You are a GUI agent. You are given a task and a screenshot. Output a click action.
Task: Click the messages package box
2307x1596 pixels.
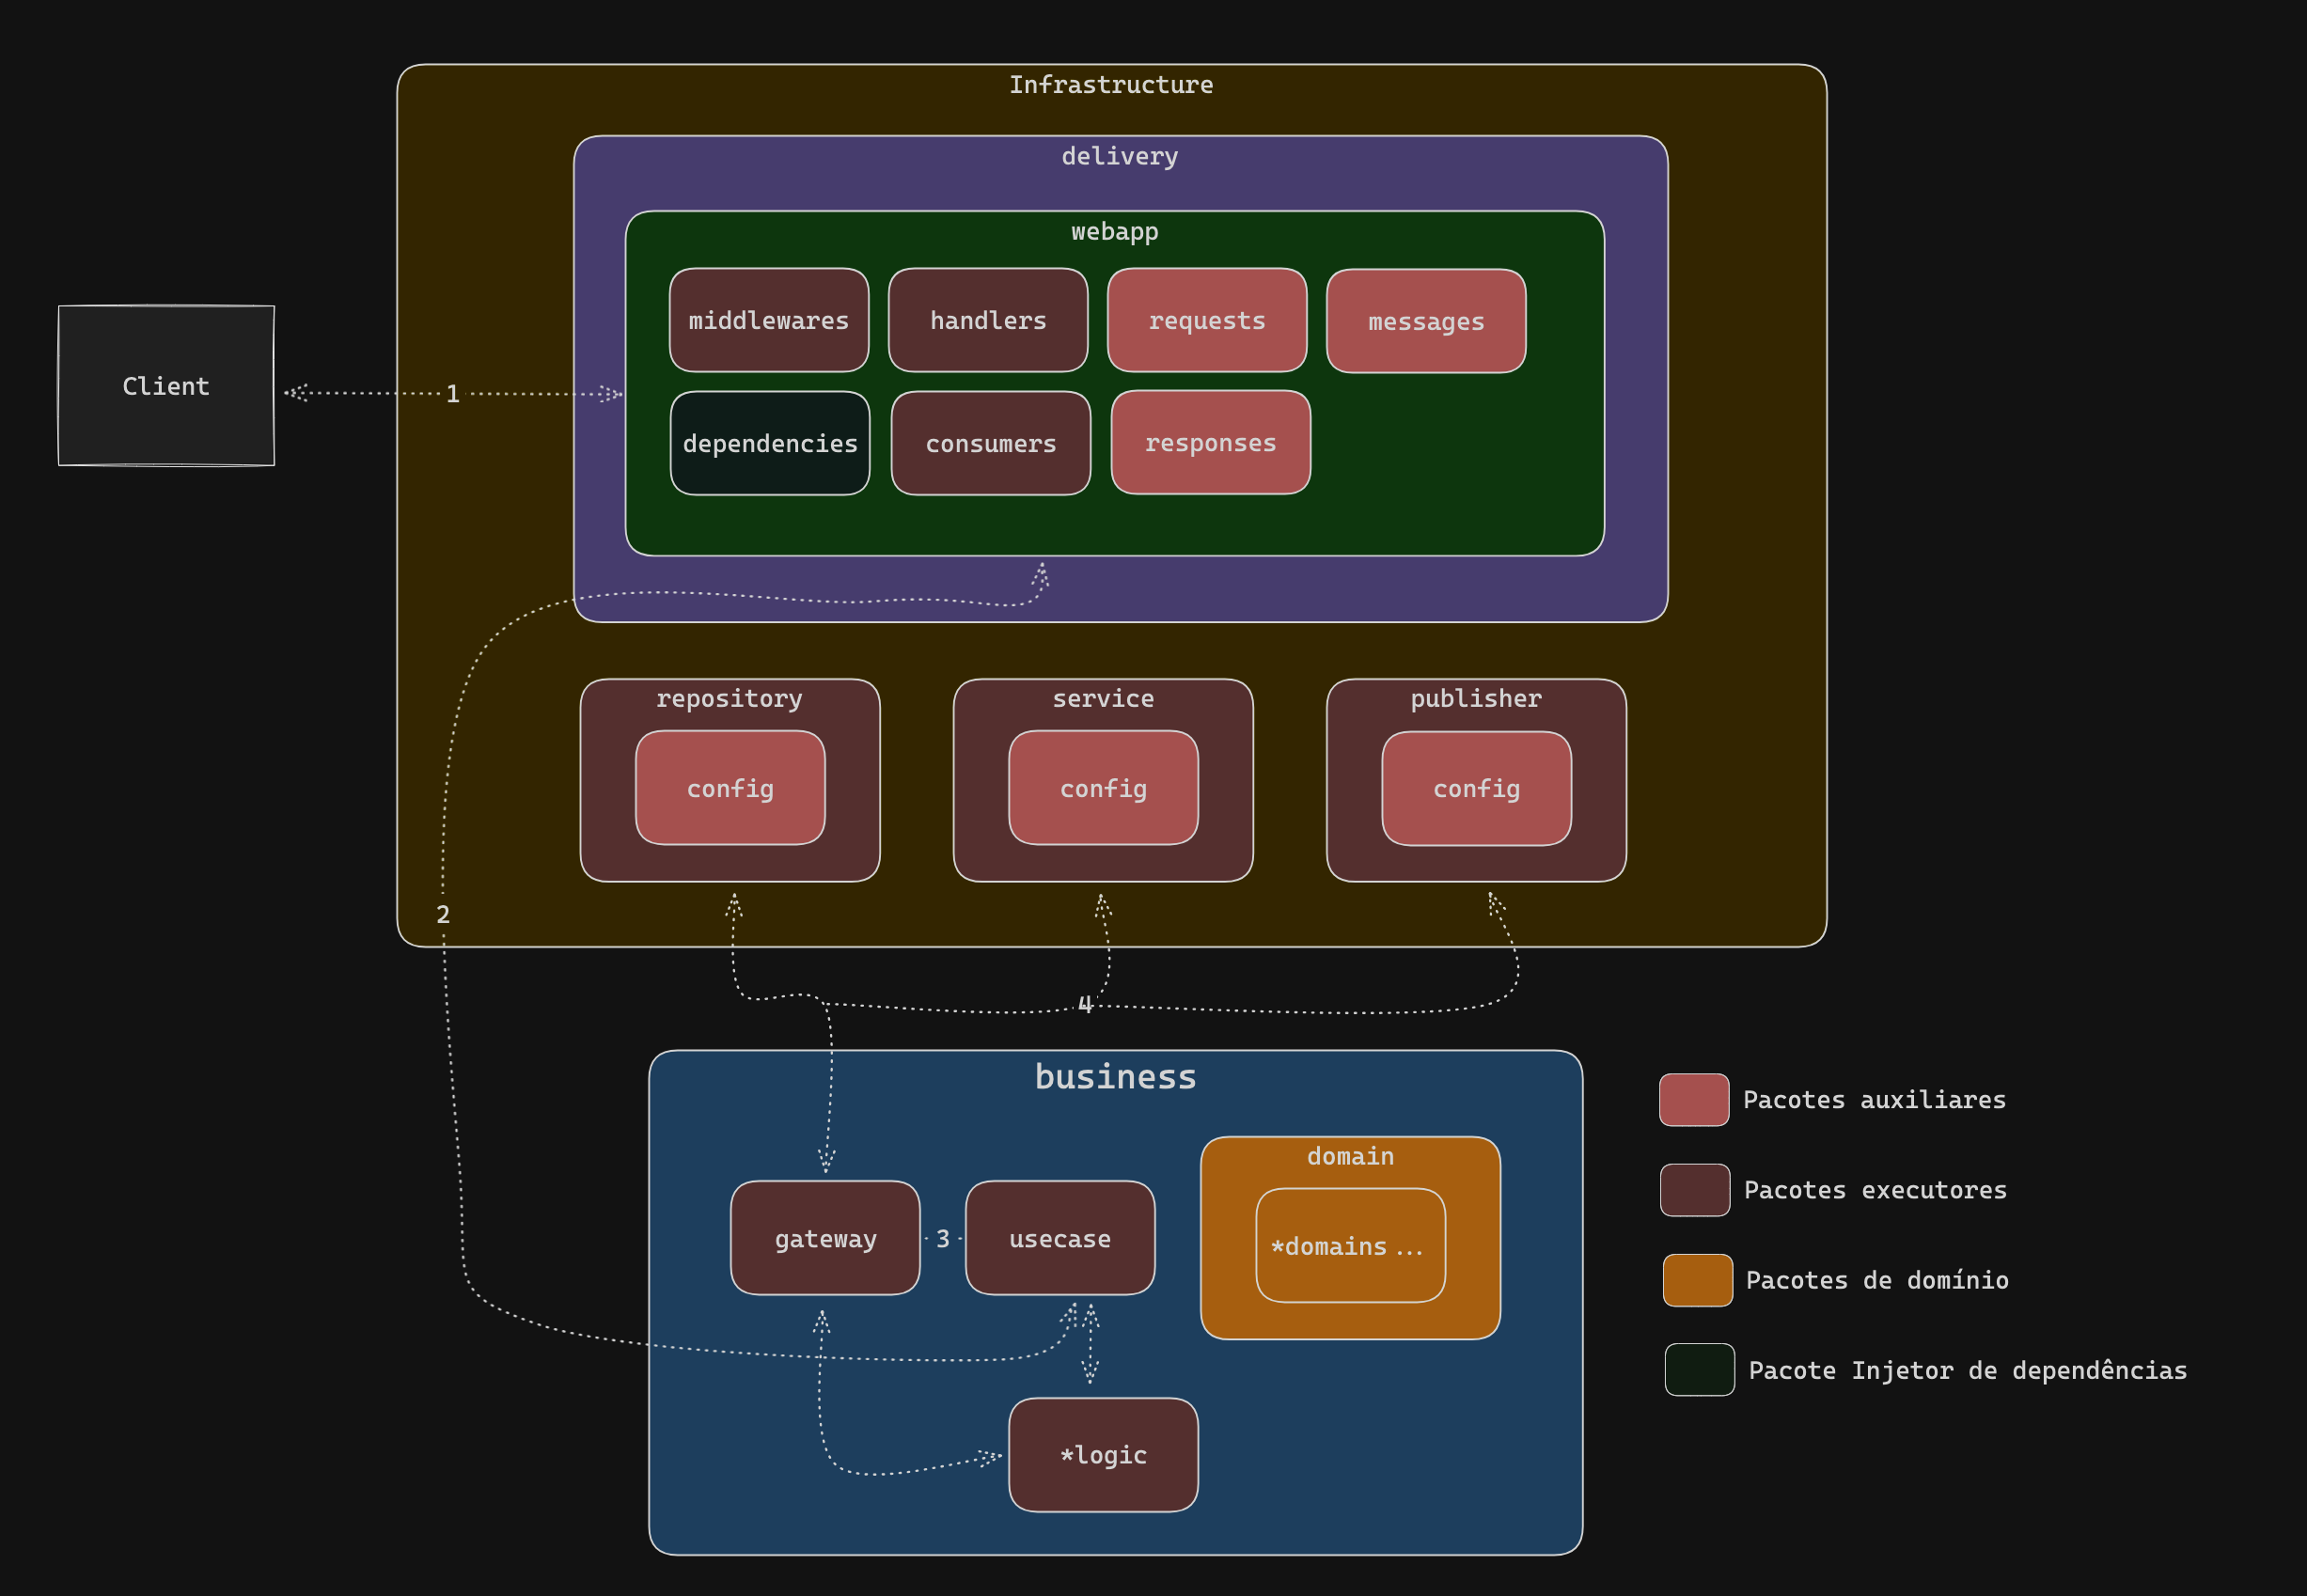point(1425,321)
